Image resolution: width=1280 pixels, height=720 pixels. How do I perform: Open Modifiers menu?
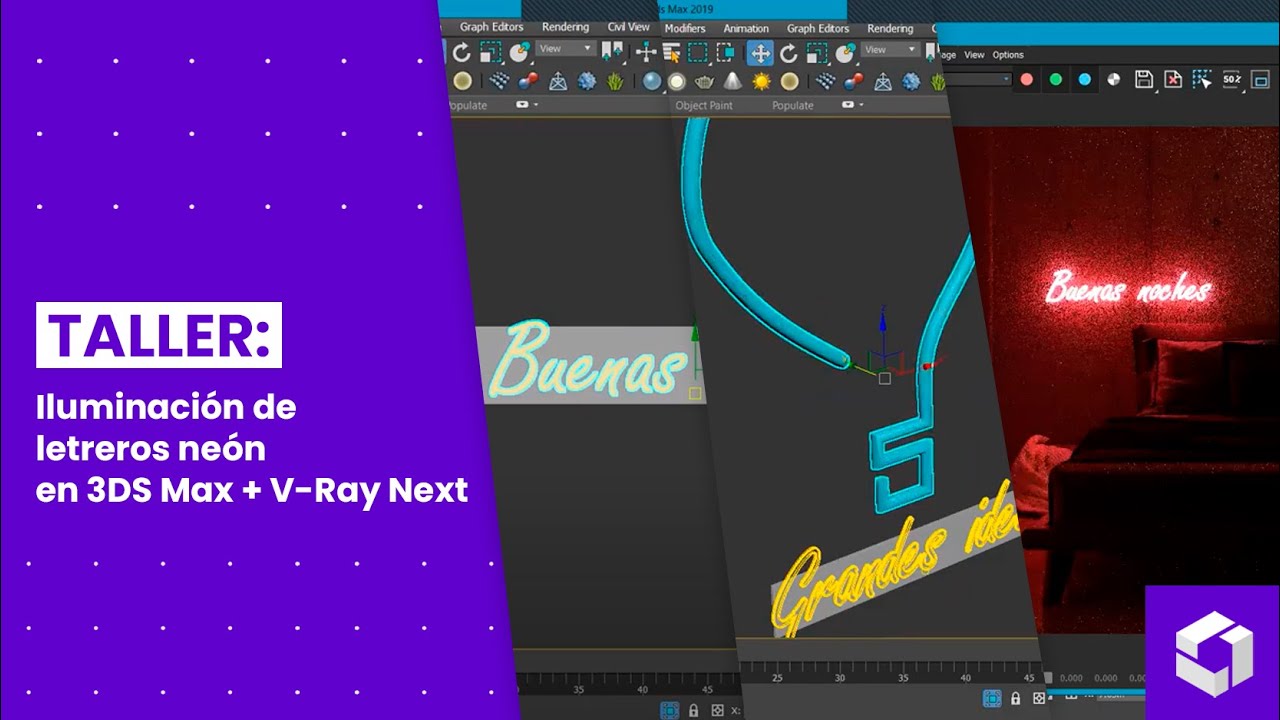click(685, 28)
